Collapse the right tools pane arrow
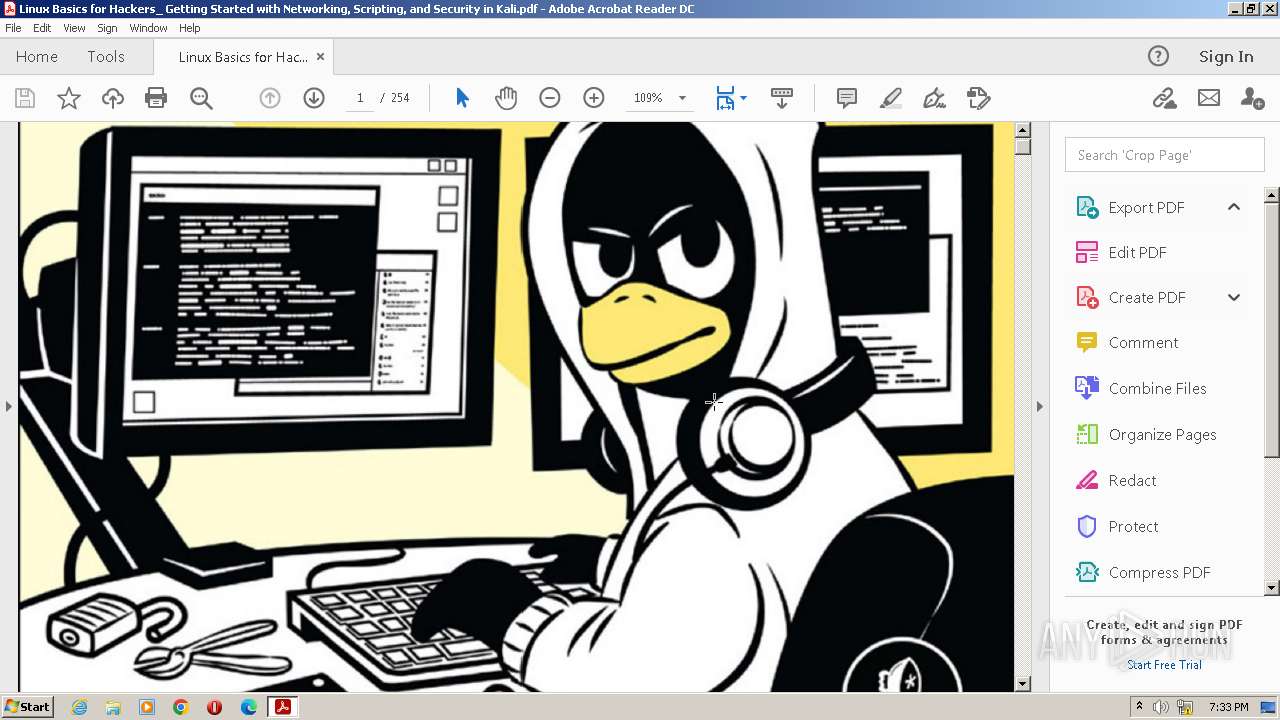1280x720 pixels. (x=1039, y=406)
